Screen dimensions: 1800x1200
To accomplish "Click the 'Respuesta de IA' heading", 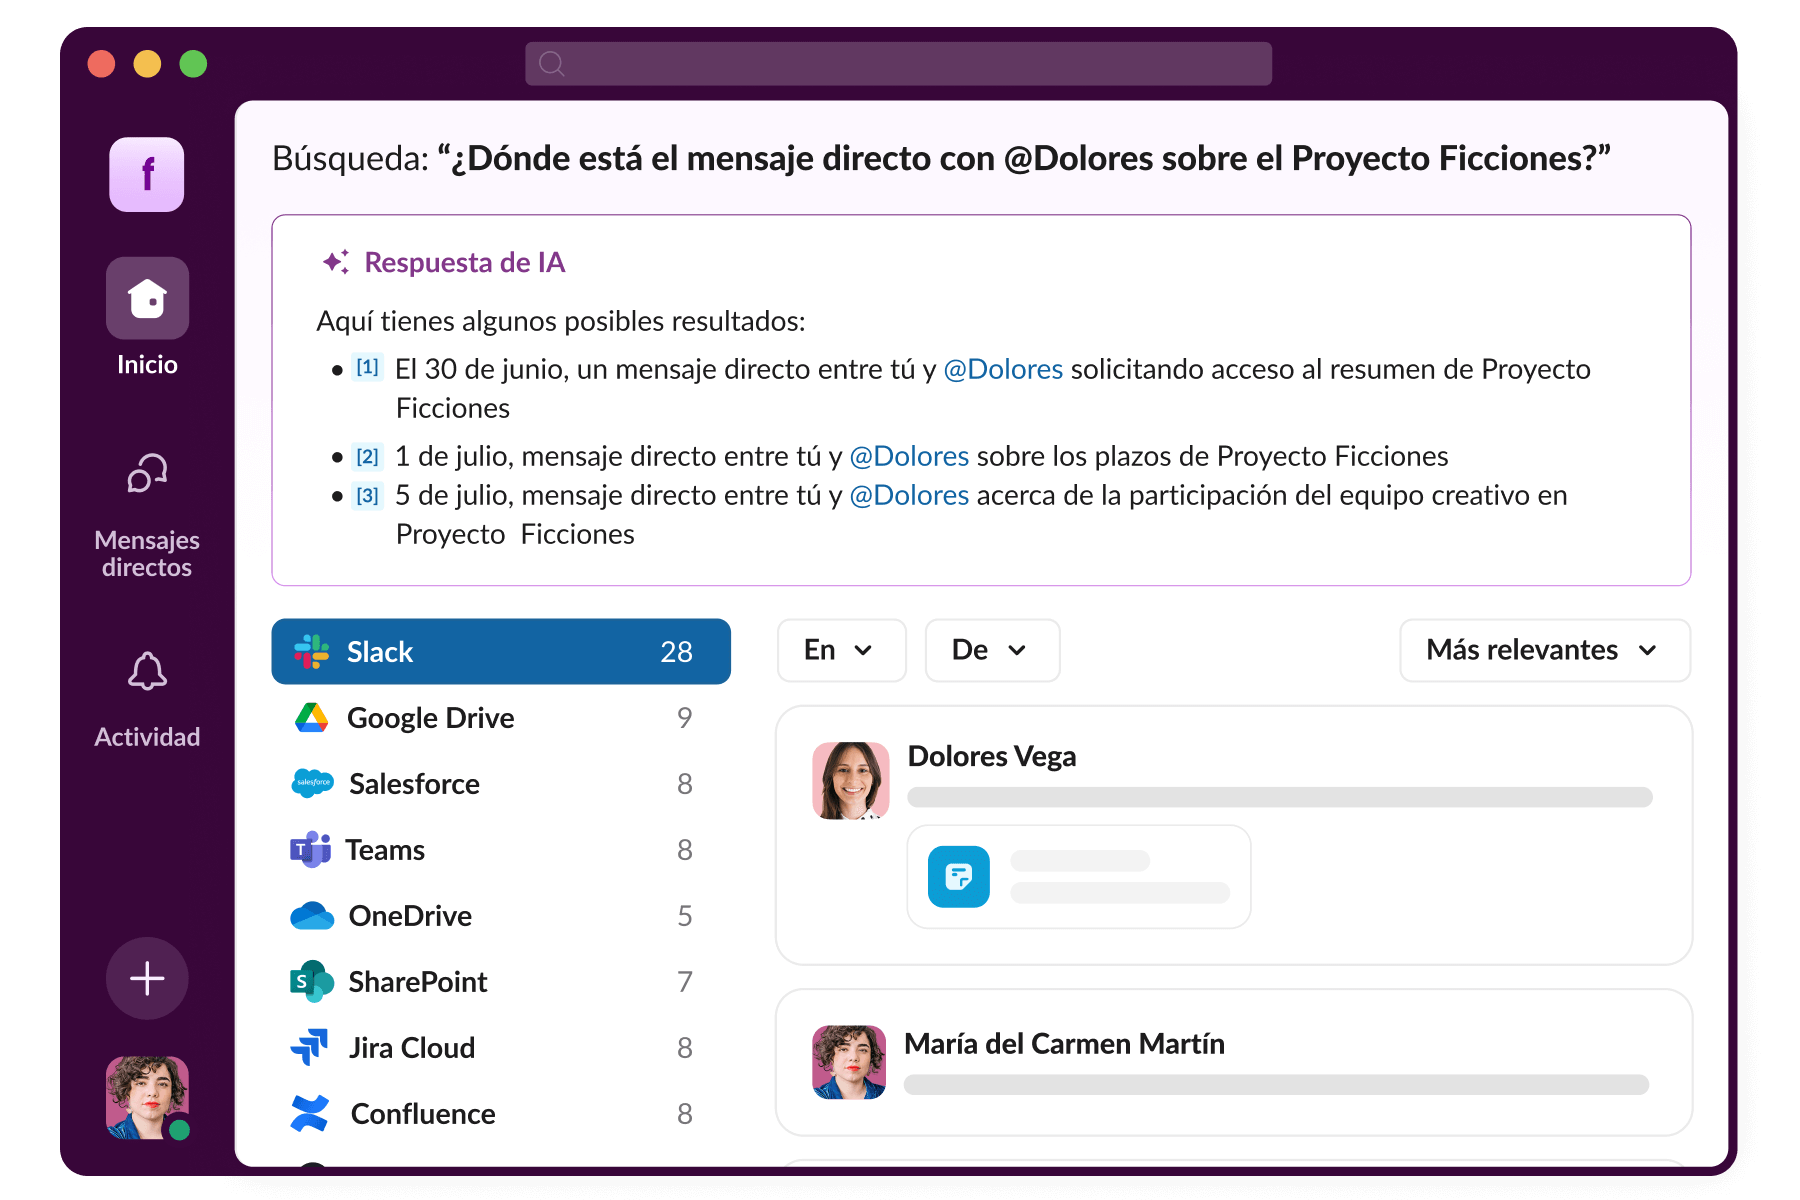I will (465, 262).
